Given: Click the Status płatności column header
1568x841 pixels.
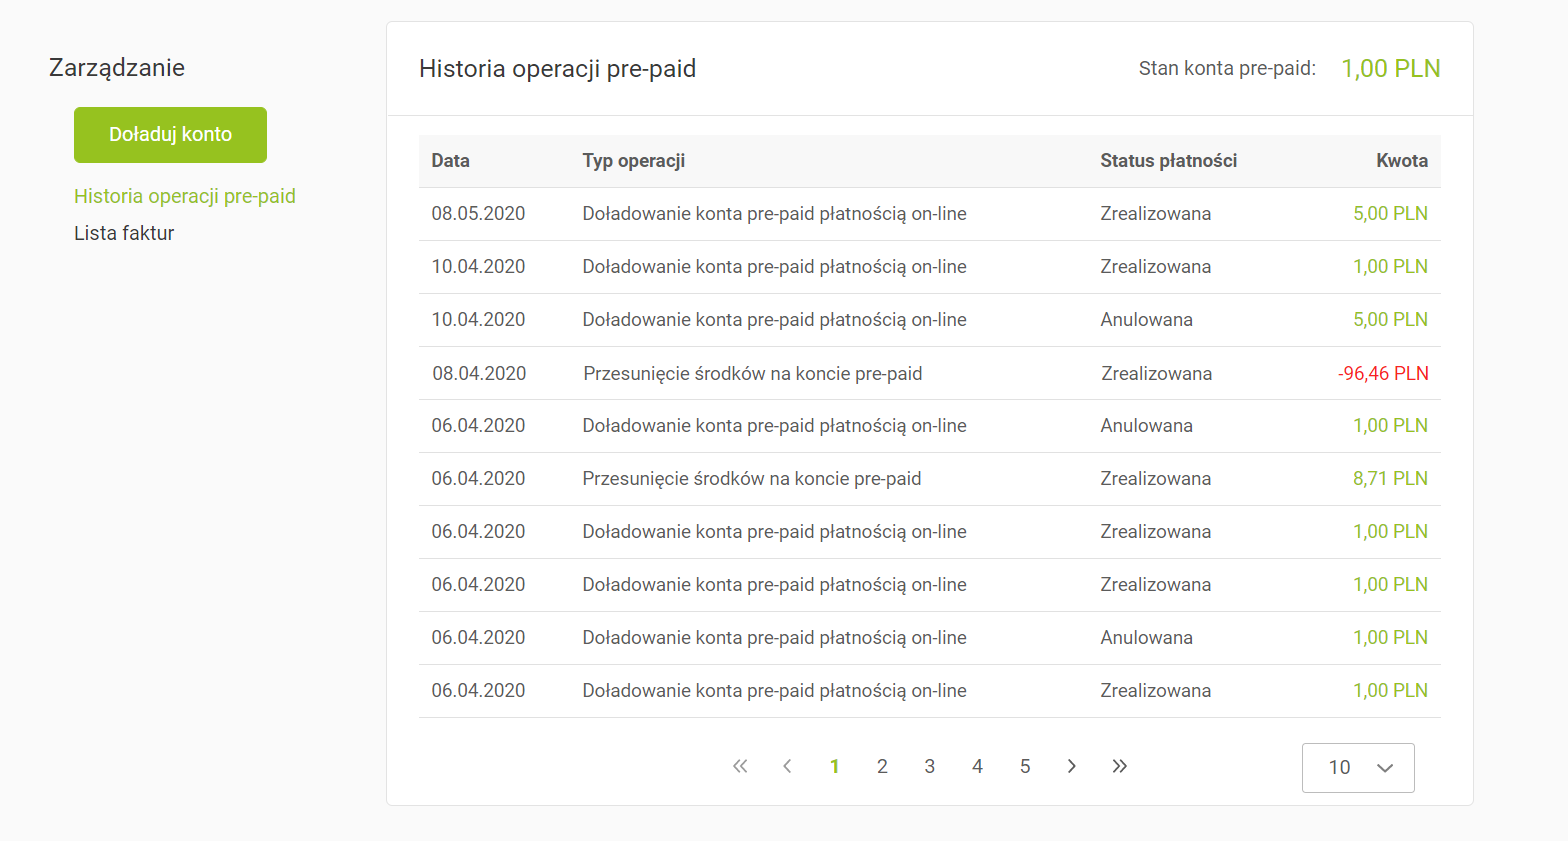Looking at the screenshot, I should point(1168,161).
